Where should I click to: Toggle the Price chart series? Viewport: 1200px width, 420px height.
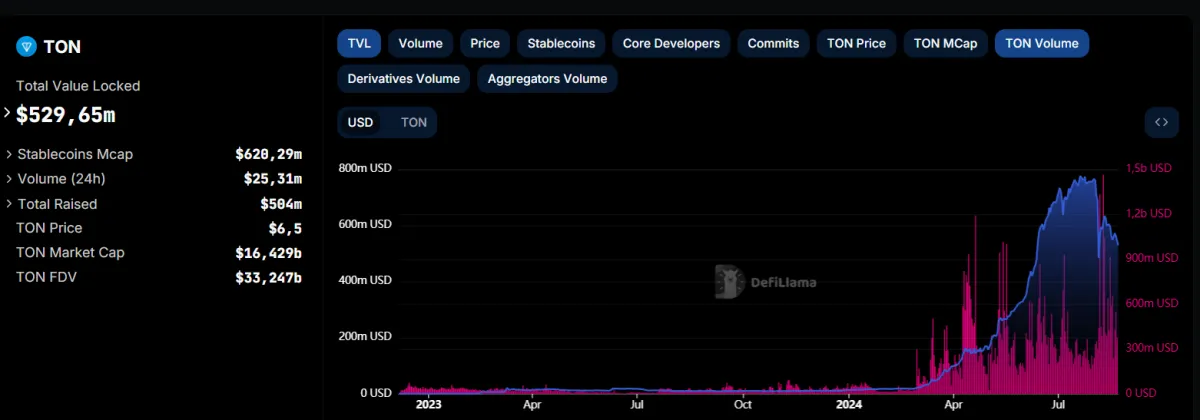485,43
